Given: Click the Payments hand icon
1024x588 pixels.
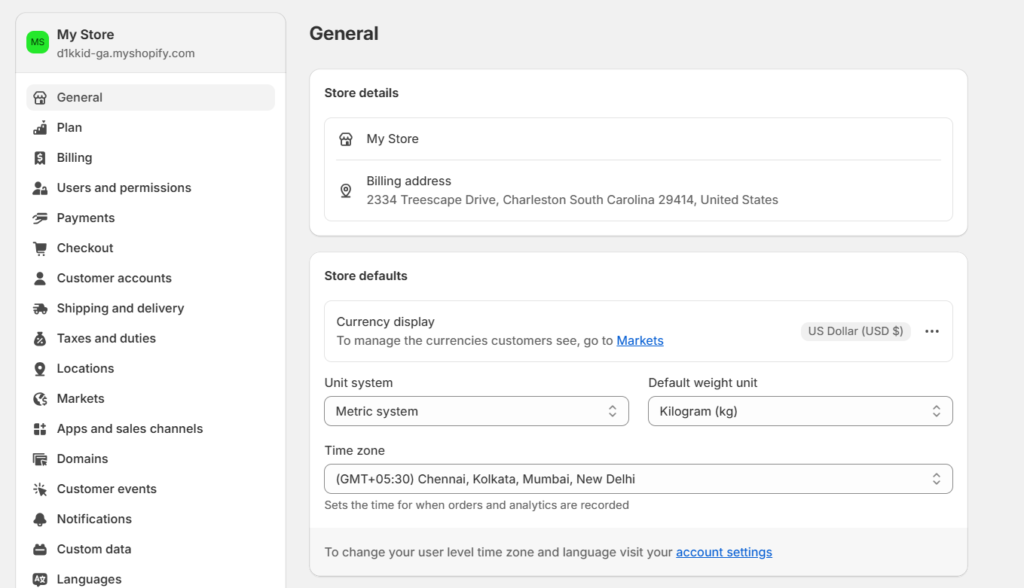Looking at the screenshot, I should [40, 218].
